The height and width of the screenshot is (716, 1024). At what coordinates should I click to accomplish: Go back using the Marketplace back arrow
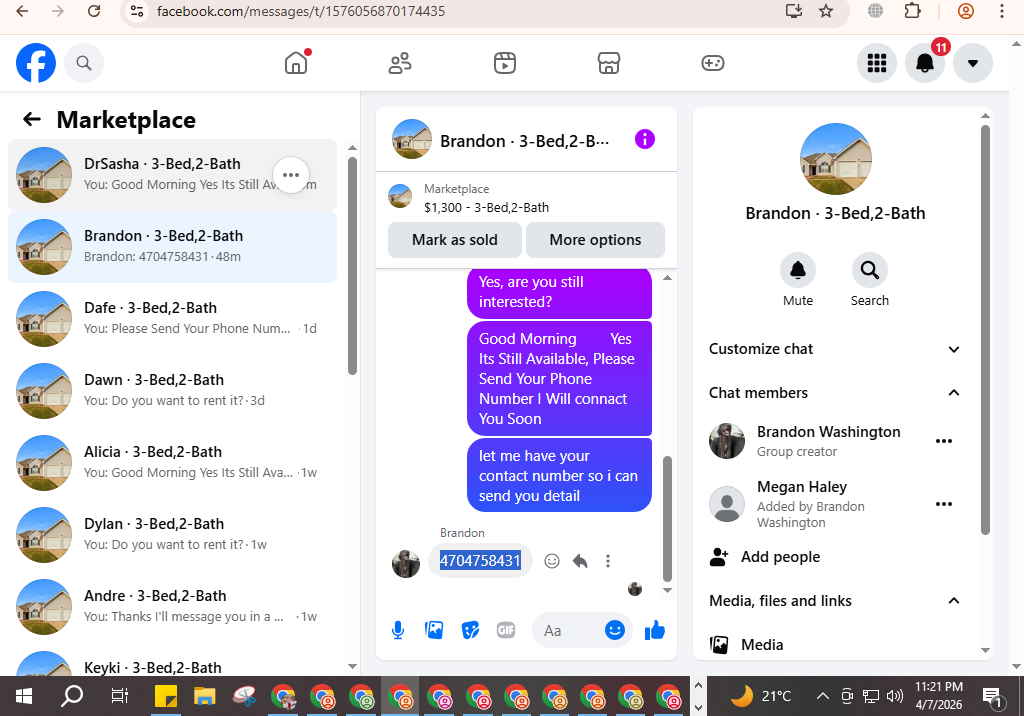pyautogui.click(x=32, y=120)
